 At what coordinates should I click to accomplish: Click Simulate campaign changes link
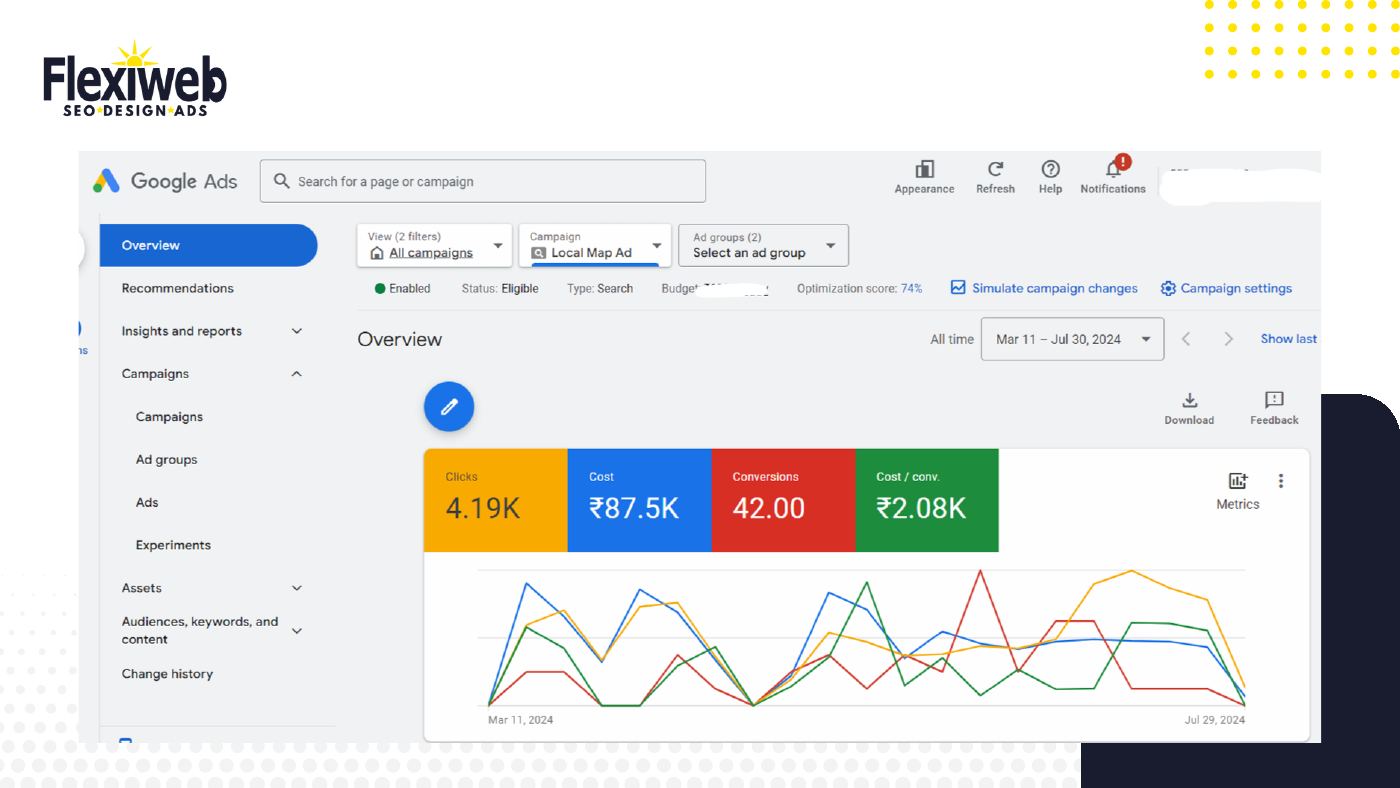tap(1044, 288)
